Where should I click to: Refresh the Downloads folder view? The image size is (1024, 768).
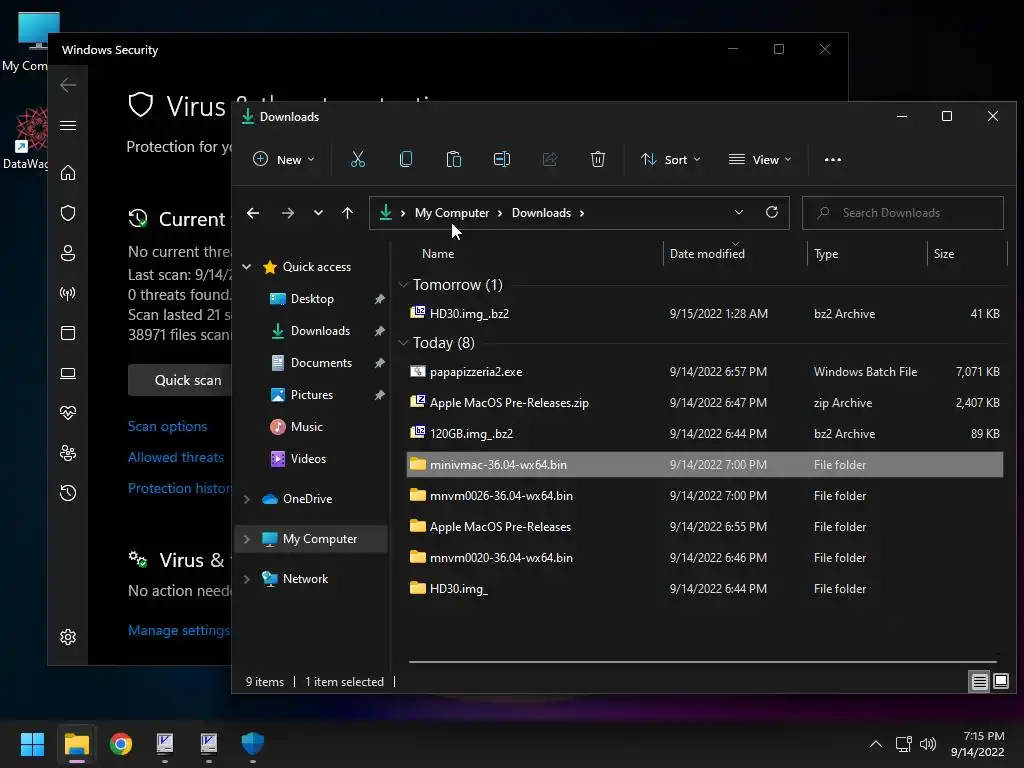772,212
